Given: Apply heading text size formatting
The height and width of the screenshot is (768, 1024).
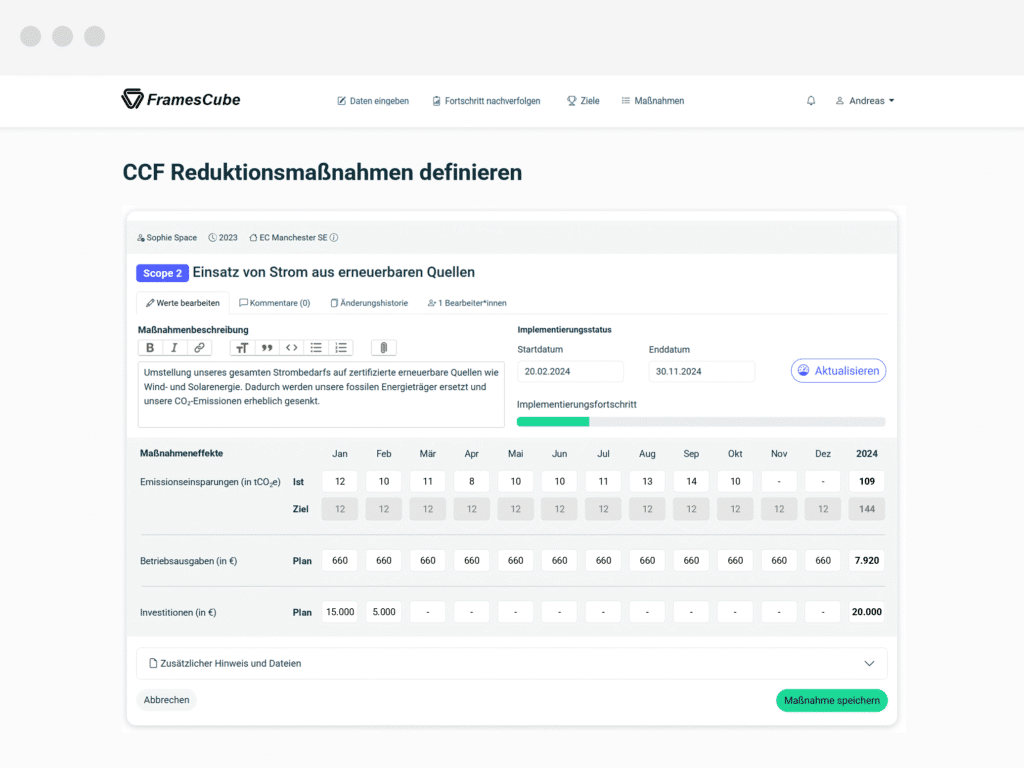Looking at the screenshot, I should point(242,347).
